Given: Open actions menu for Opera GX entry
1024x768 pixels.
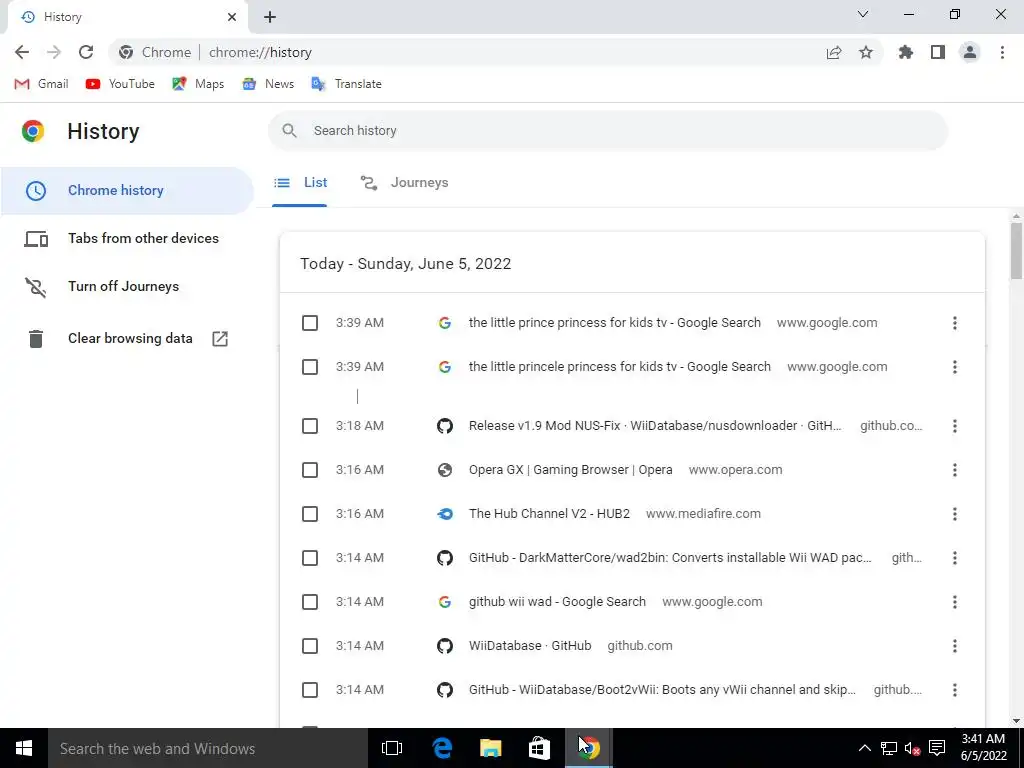Looking at the screenshot, I should [954, 470].
